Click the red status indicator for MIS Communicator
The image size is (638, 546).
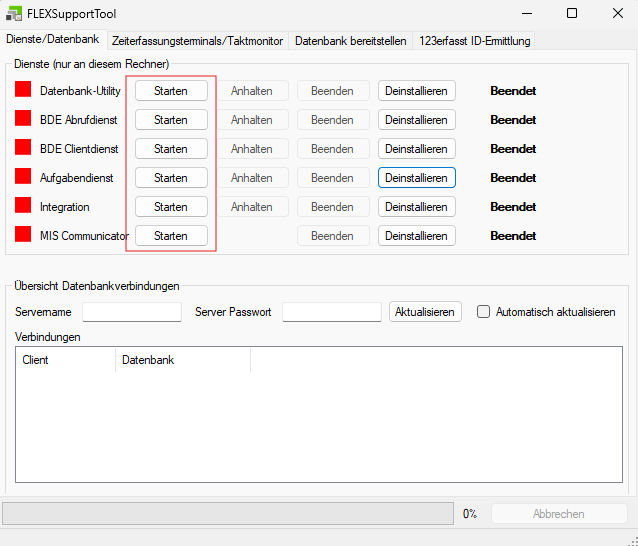point(23,236)
